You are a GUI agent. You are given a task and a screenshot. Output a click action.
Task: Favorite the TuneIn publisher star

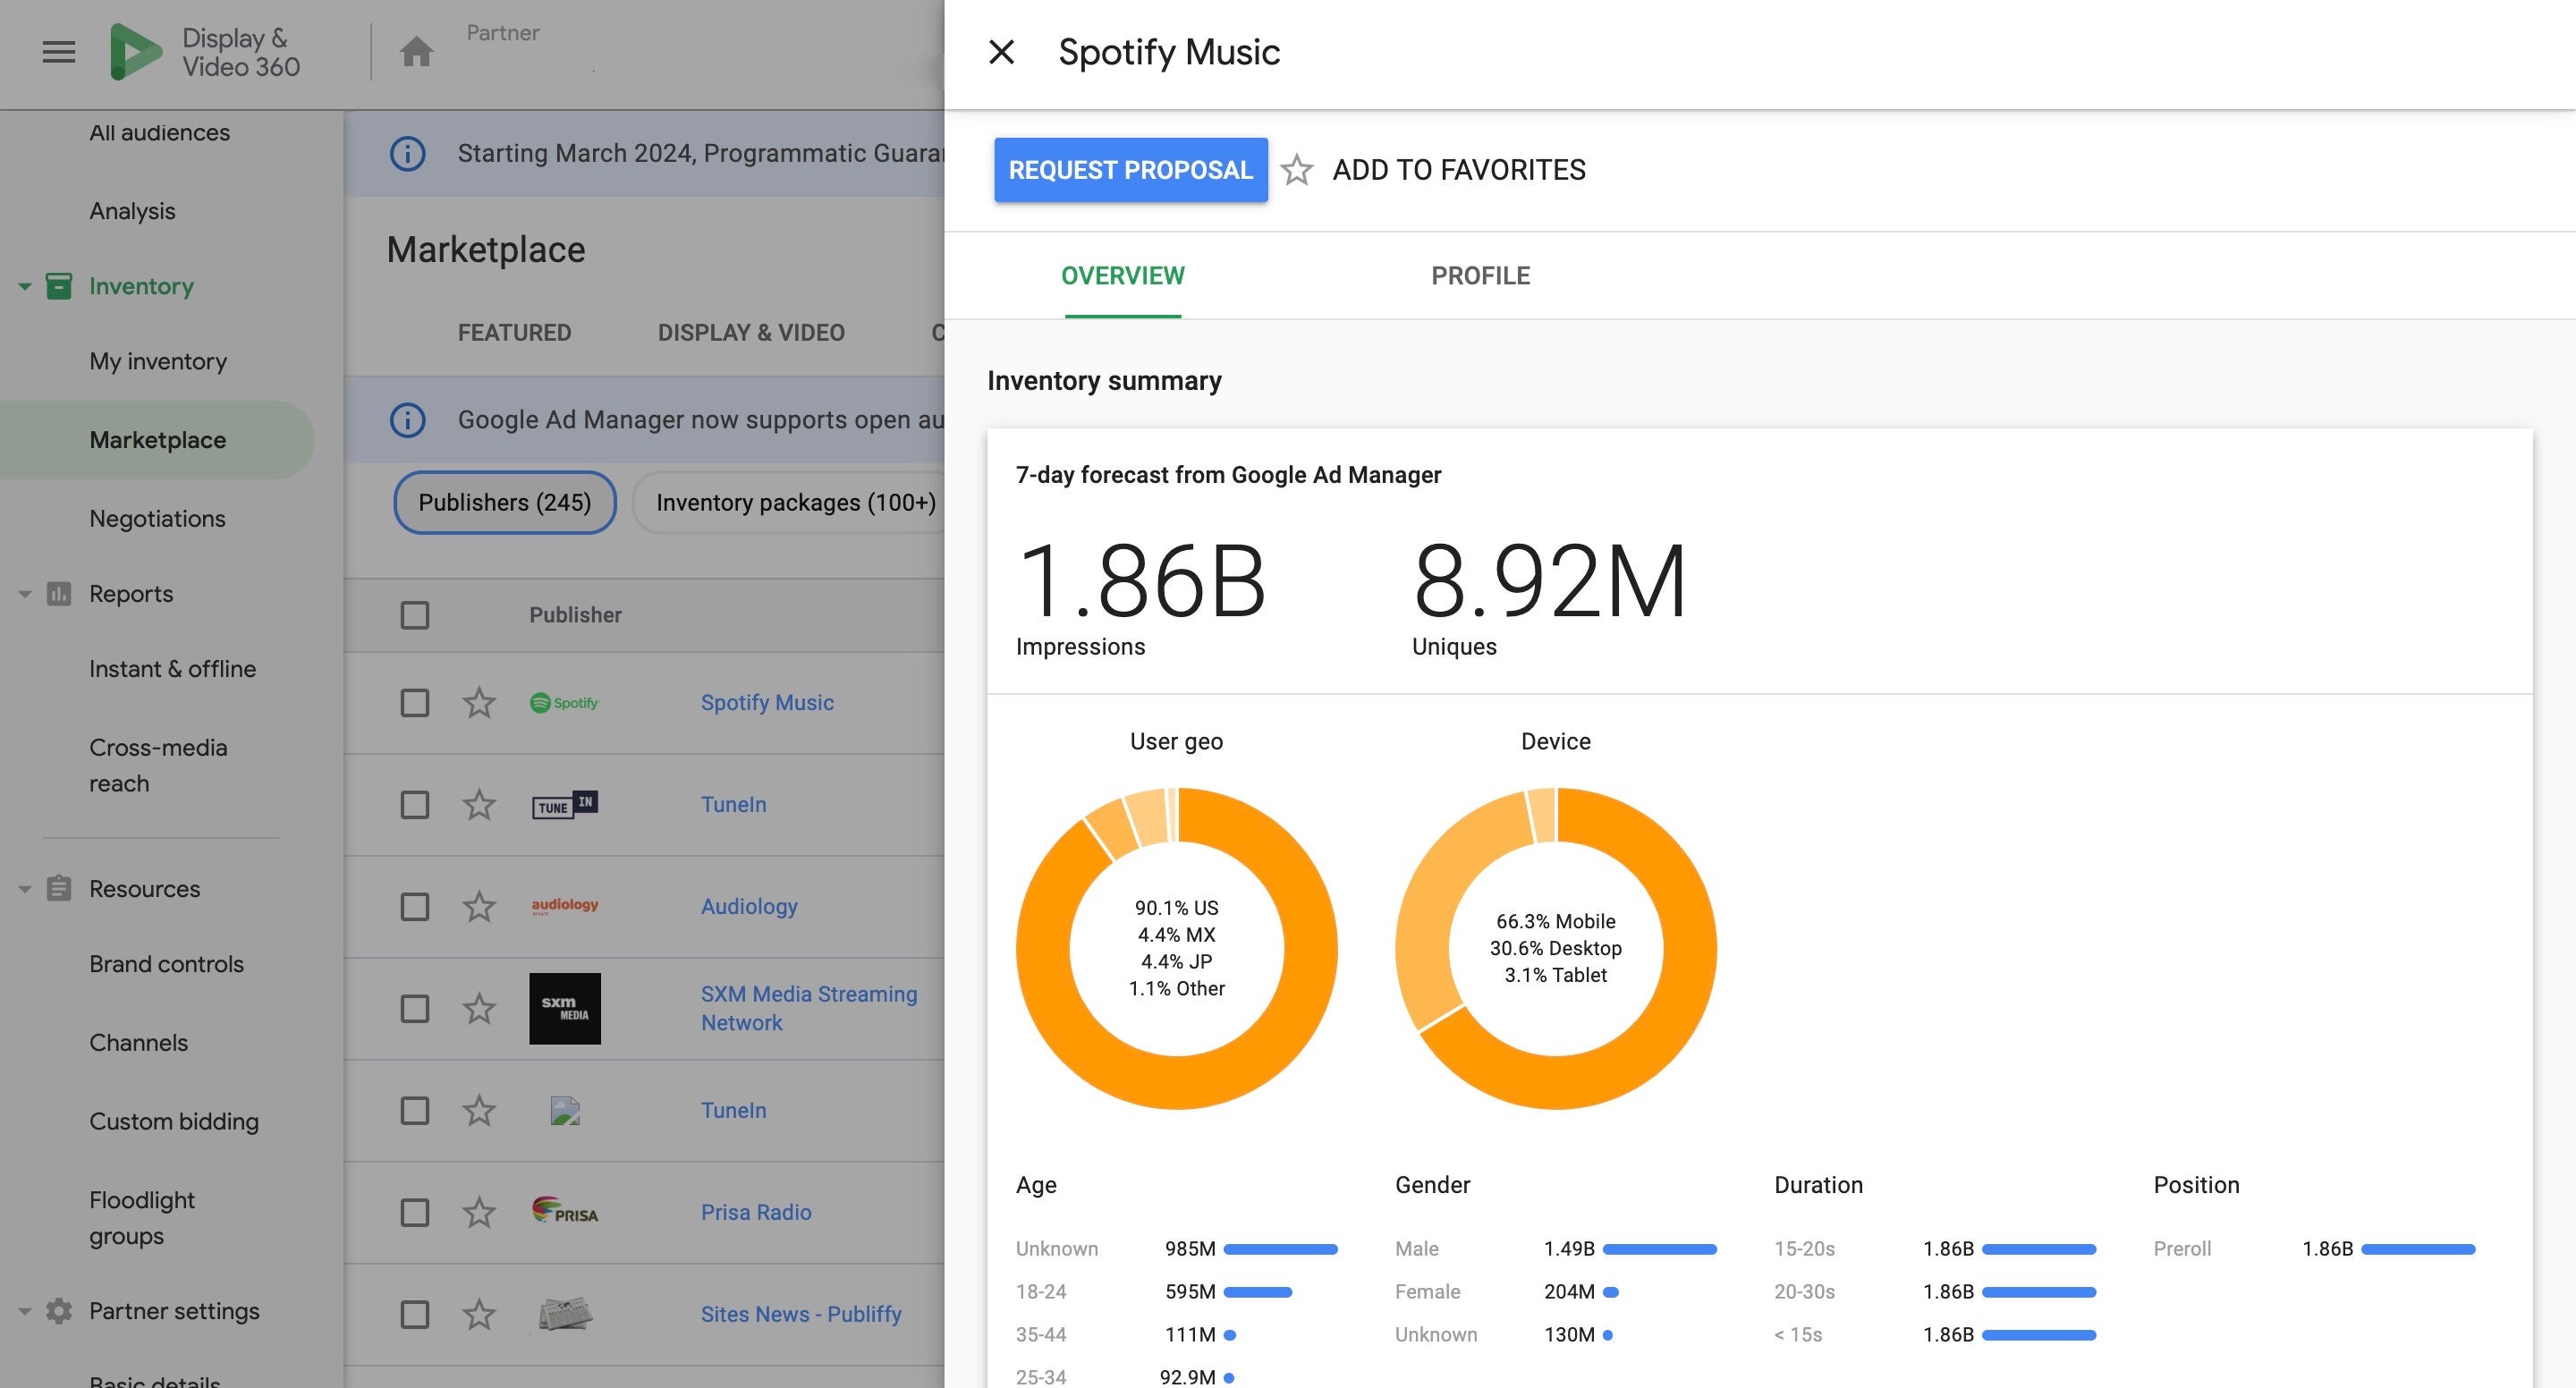[479, 805]
